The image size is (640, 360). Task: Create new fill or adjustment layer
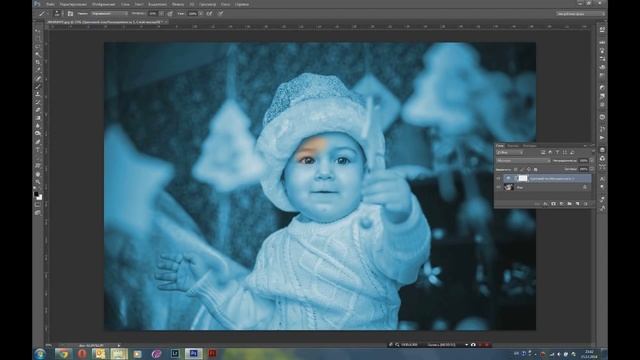561,204
